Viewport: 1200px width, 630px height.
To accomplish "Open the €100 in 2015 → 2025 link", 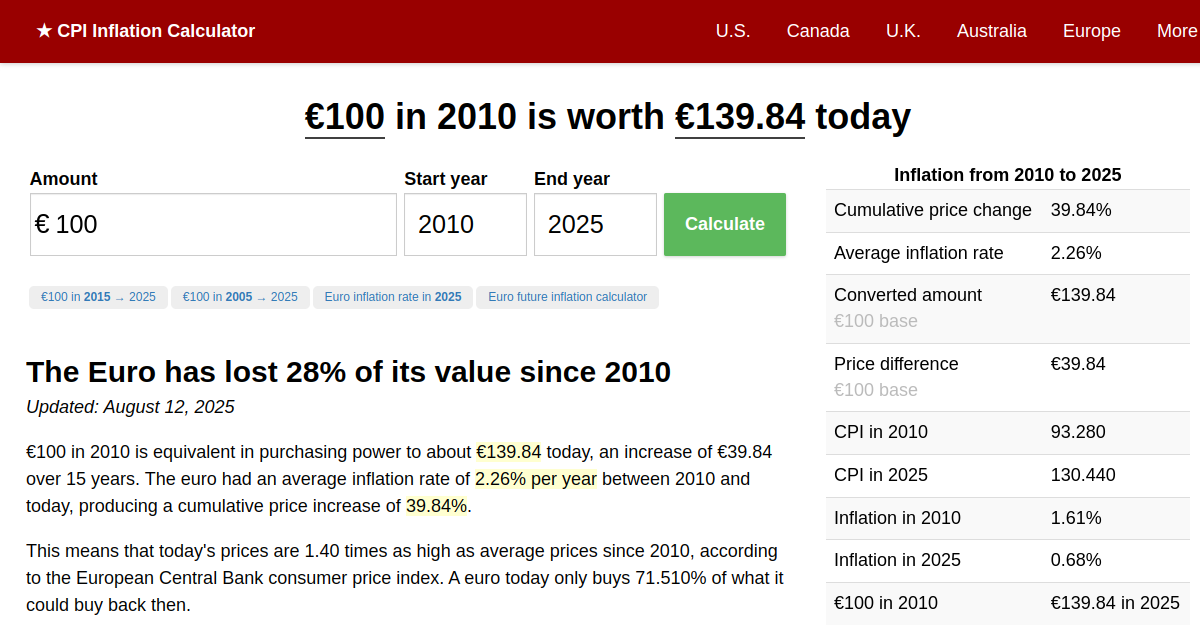I will point(98,297).
